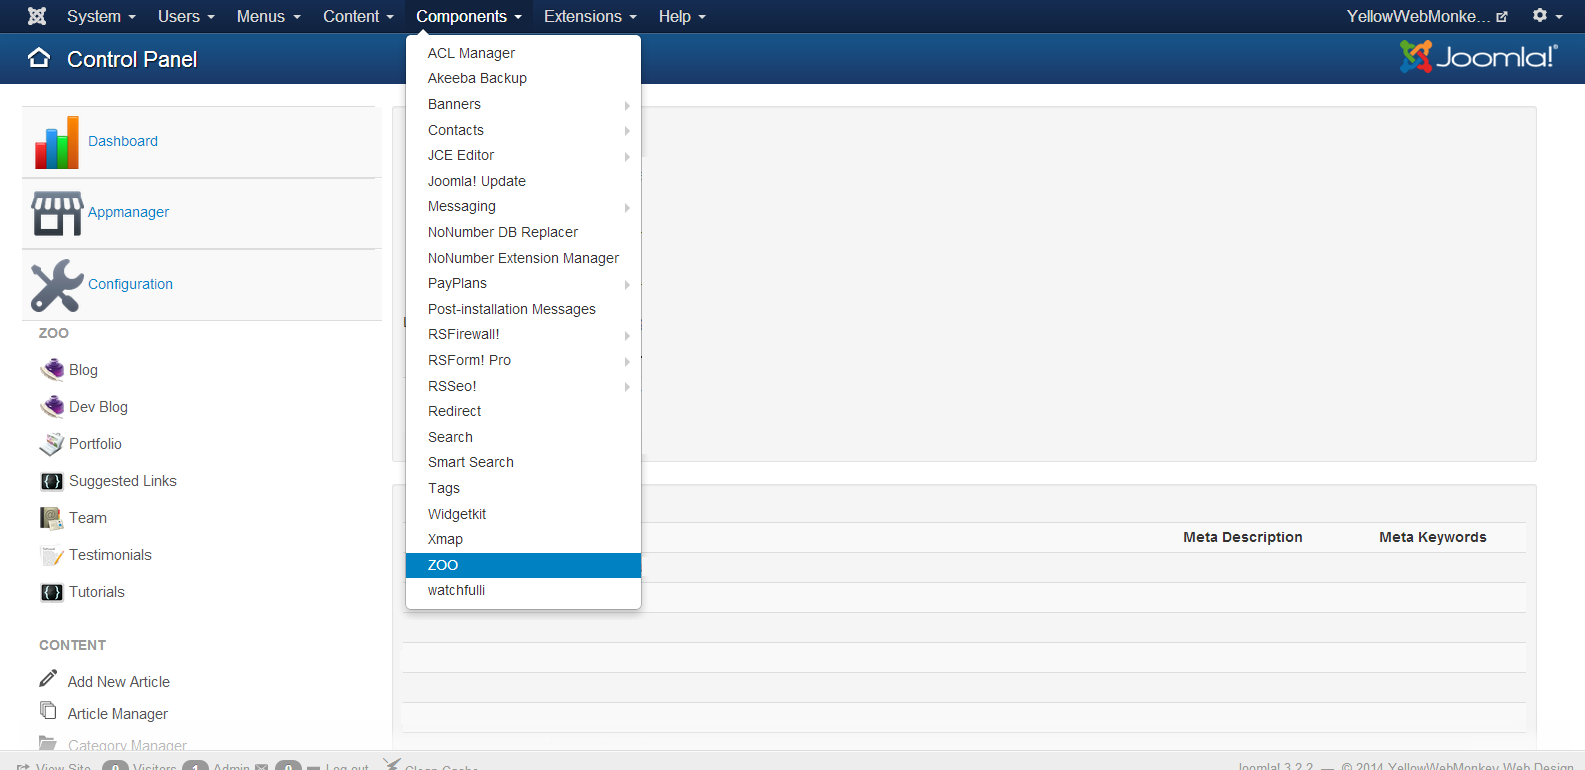Viewport: 1585px width, 770px height.
Task: Click the Testimonials notepad icon
Action: click(52, 555)
